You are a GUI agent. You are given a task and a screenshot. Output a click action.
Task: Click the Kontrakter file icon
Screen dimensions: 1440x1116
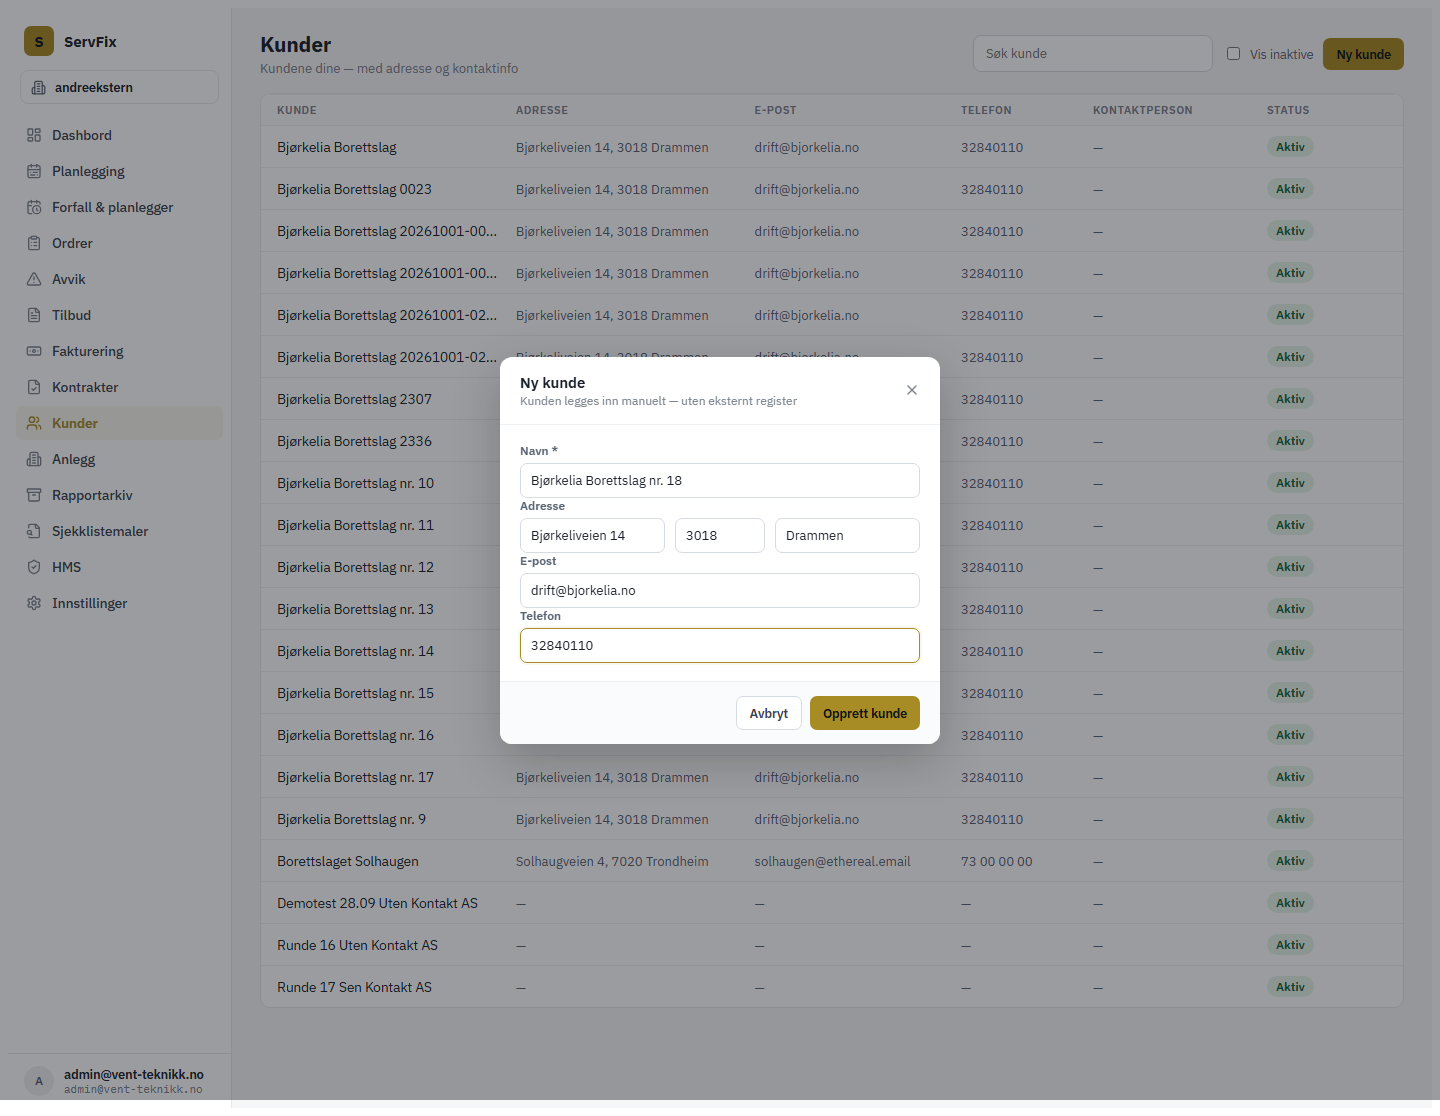click(x=34, y=387)
